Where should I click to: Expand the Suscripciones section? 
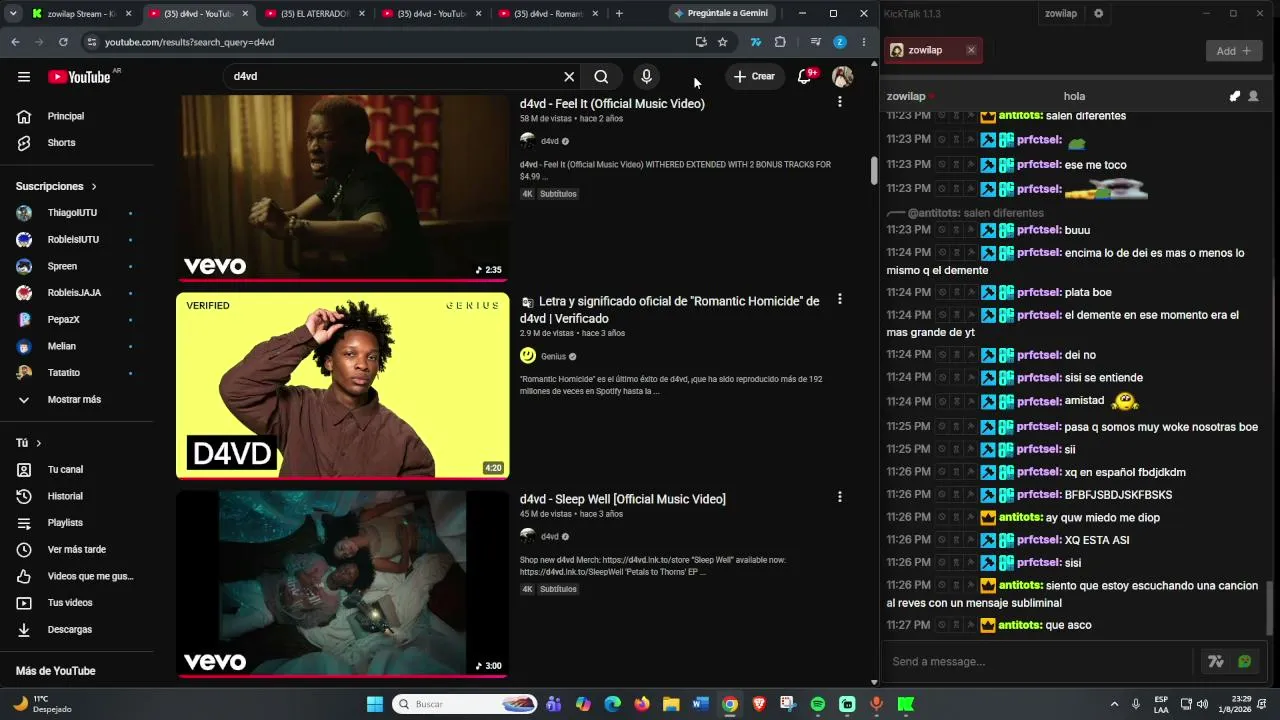56,186
